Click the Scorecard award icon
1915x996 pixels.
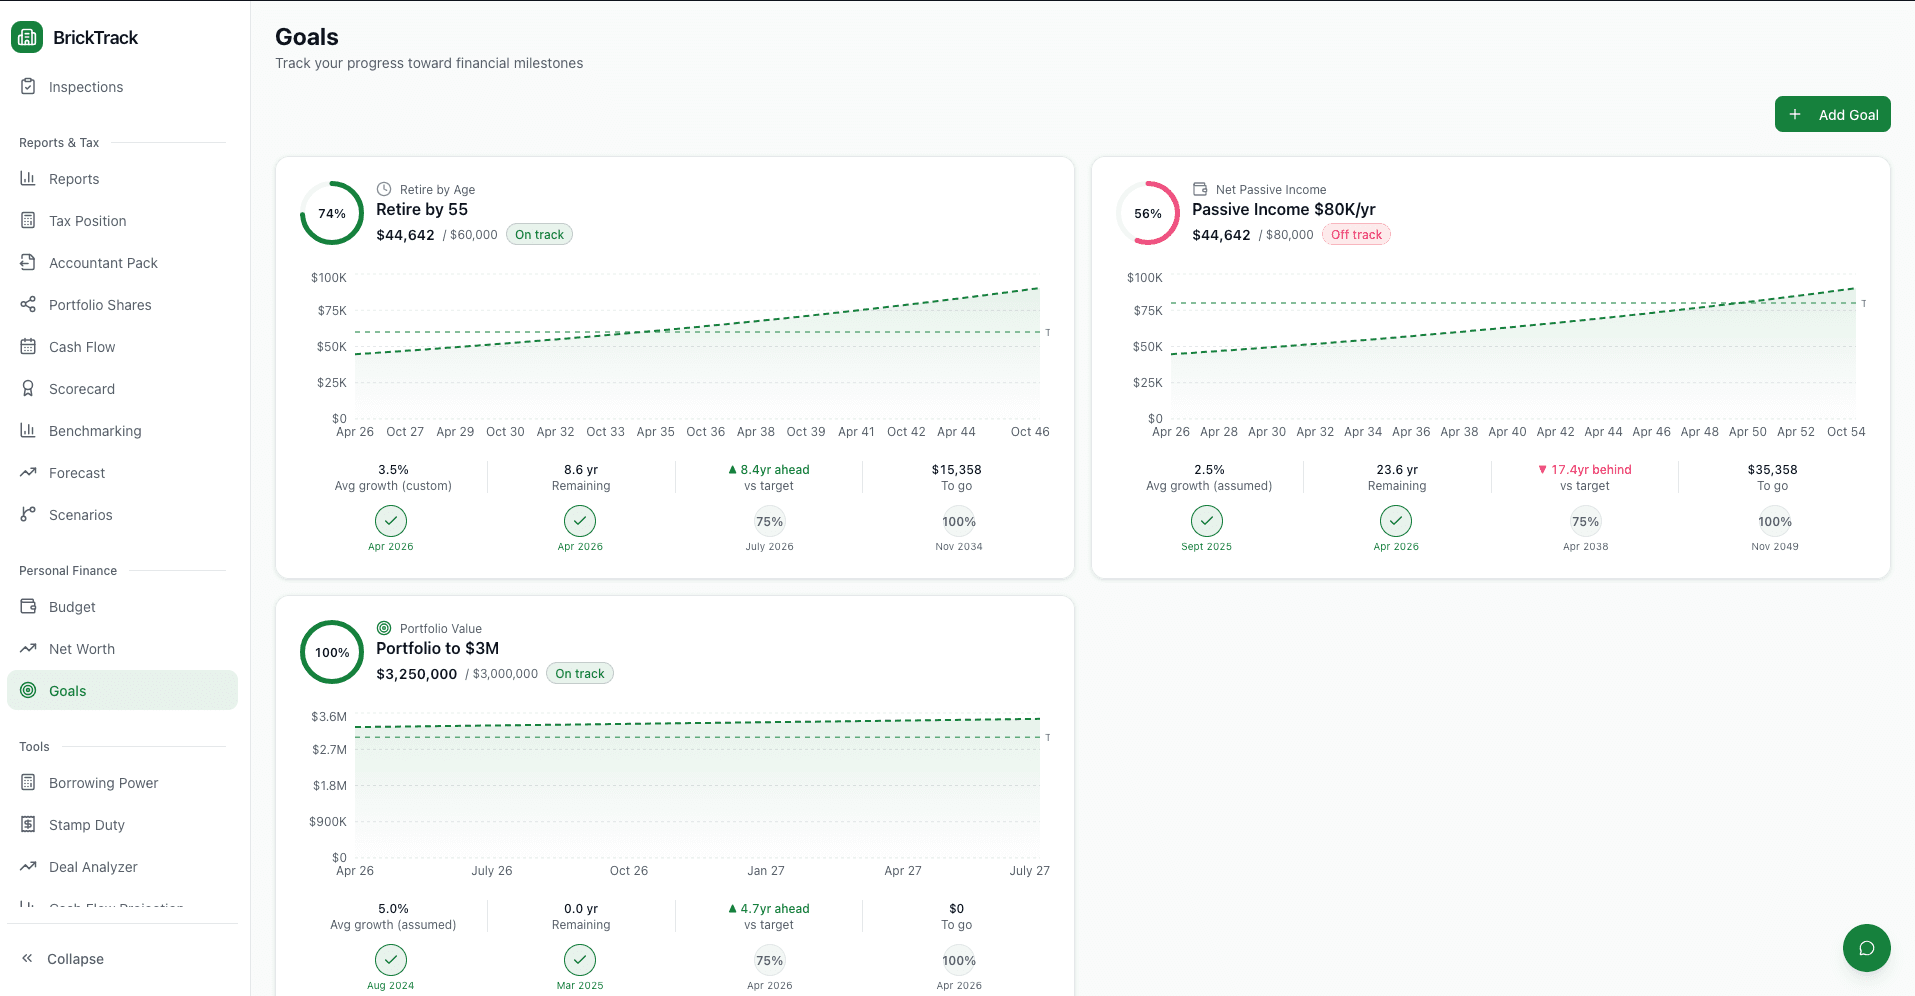pos(28,388)
